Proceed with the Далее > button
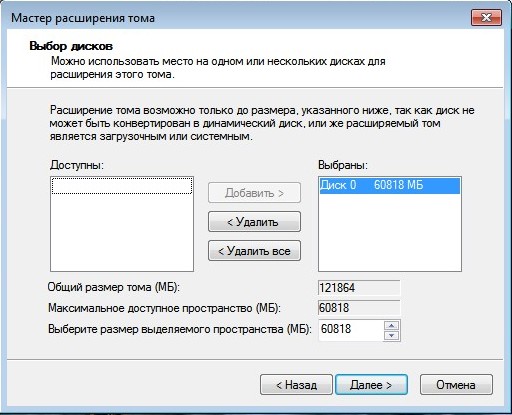 pos(371,385)
